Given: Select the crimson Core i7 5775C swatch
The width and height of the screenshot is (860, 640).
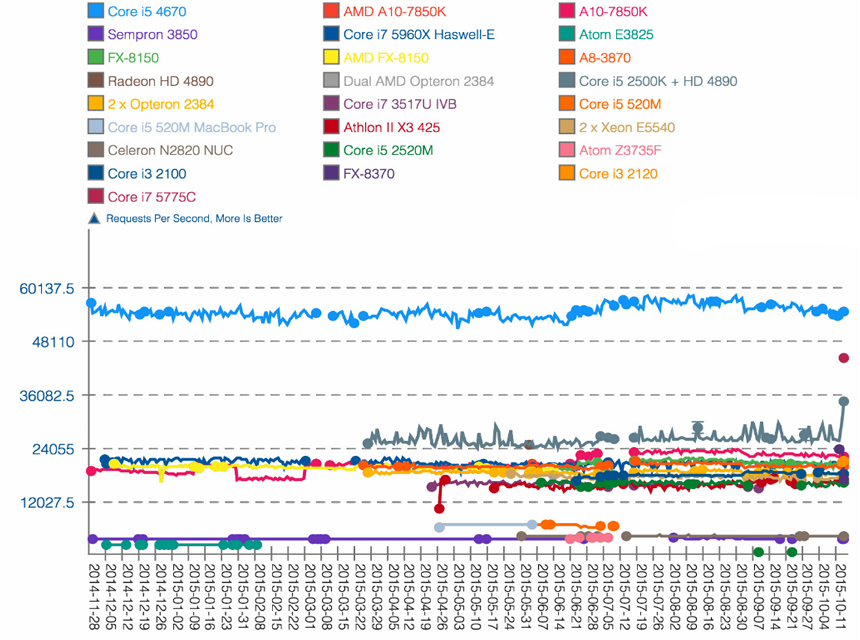Looking at the screenshot, I should tap(95, 196).
